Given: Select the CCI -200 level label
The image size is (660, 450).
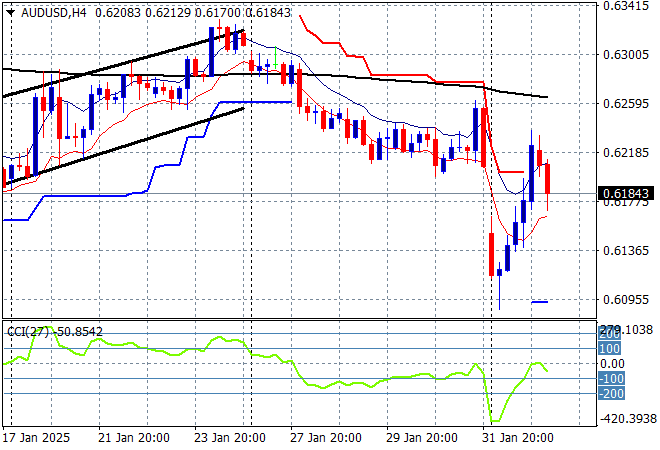Looking at the screenshot, I should pyautogui.click(x=609, y=394).
